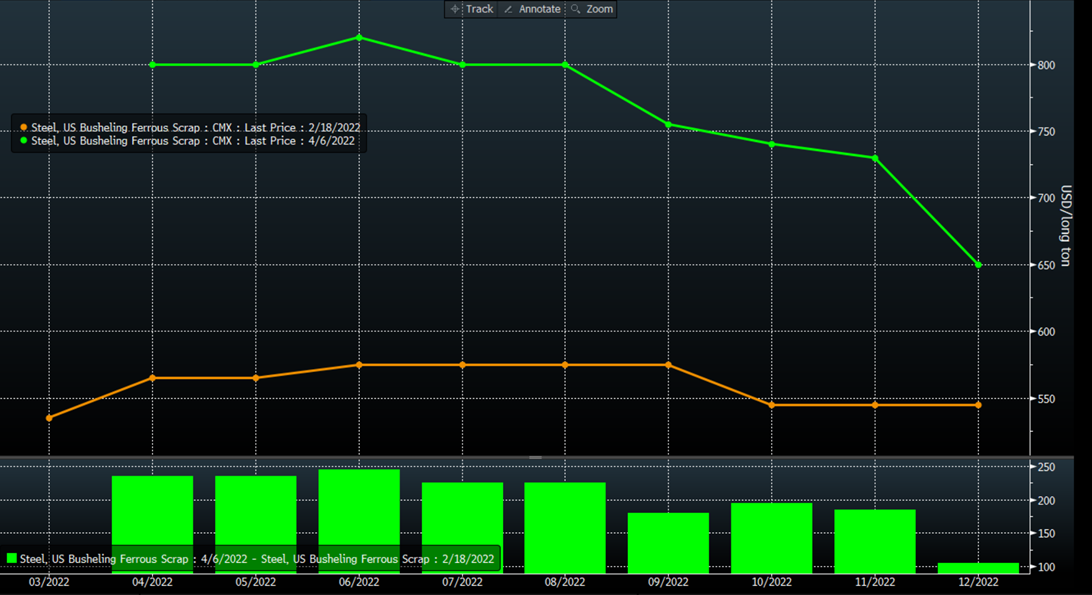Click the orange data point at 10/2022
Screen dimensions: 1092x595
pos(772,405)
